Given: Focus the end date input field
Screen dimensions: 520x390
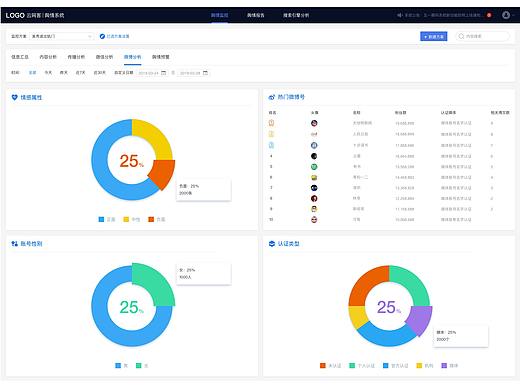Looking at the screenshot, I should point(194,73).
